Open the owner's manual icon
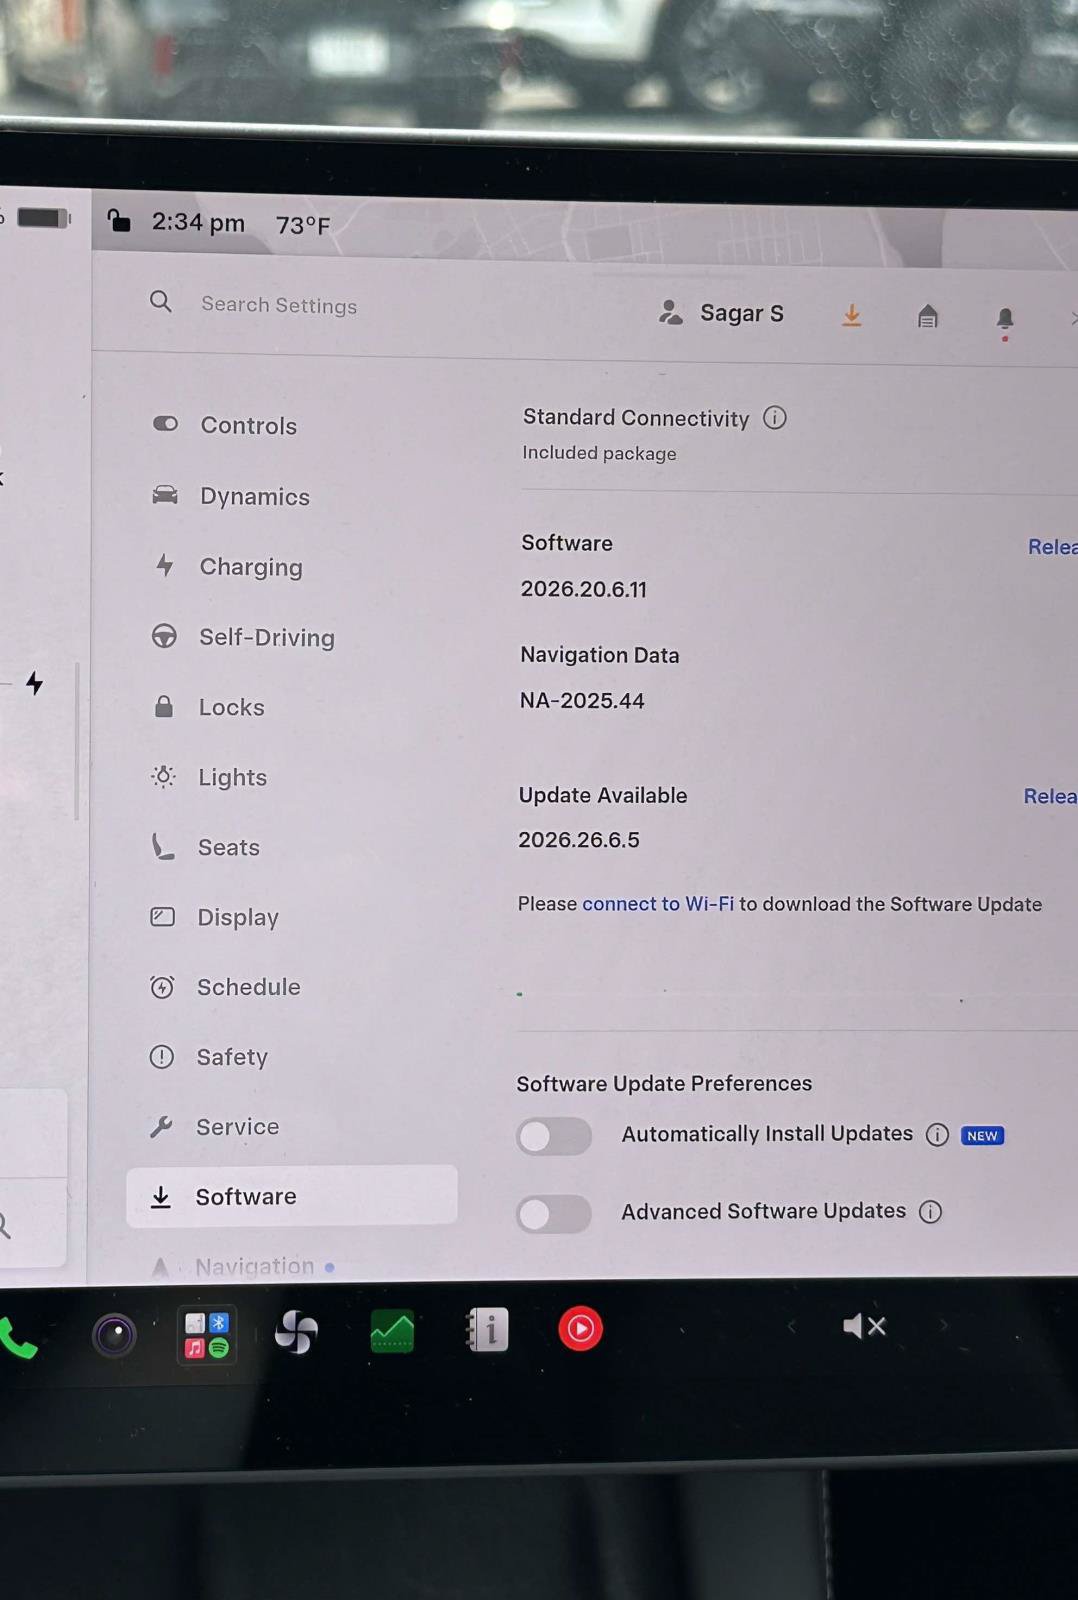 pos(487,1330)
